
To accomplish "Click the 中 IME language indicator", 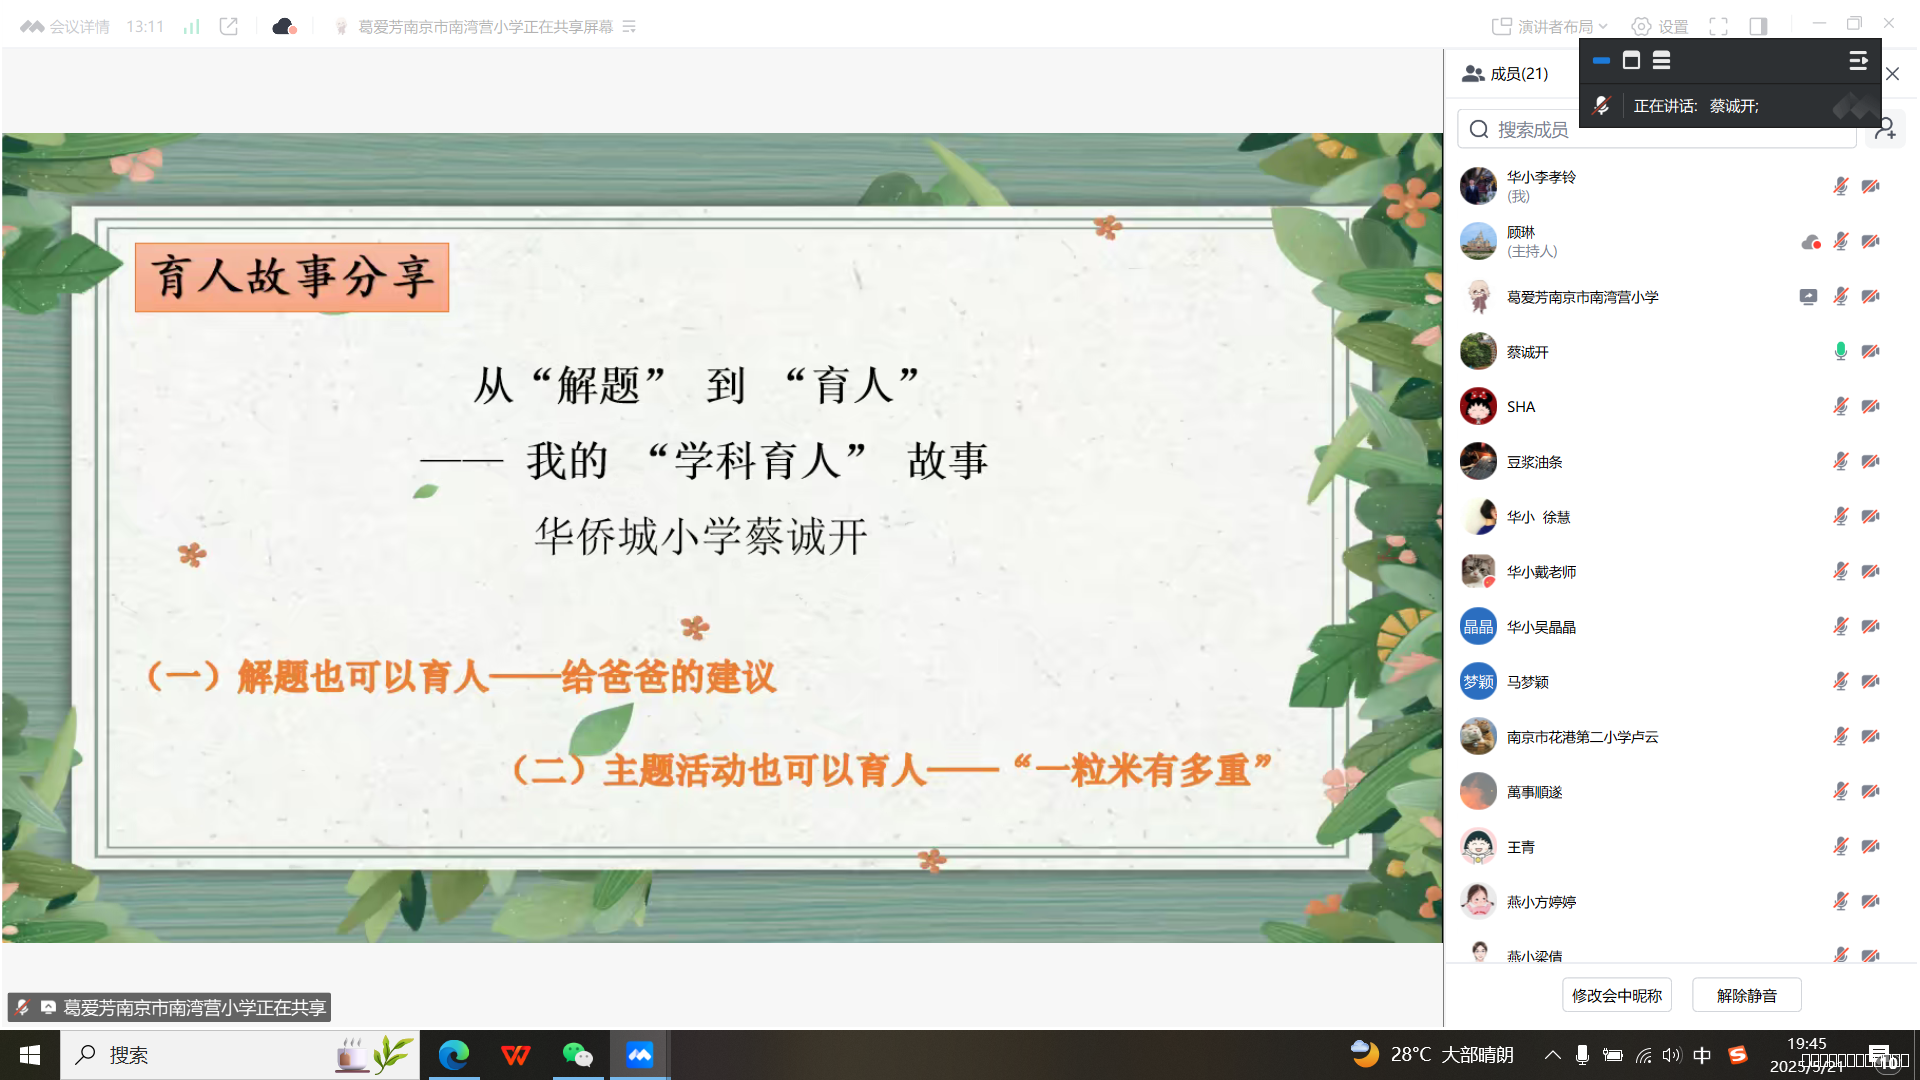I will (x=1702, y=1055).
